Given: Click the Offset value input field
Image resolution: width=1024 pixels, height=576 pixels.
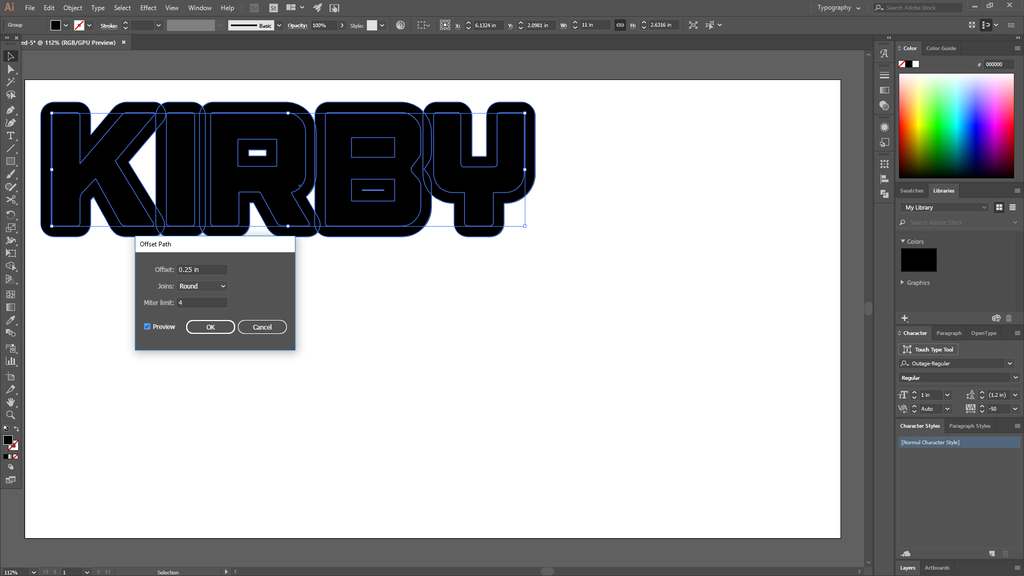Looking at the screenshot, I should (x=202, y=270).
